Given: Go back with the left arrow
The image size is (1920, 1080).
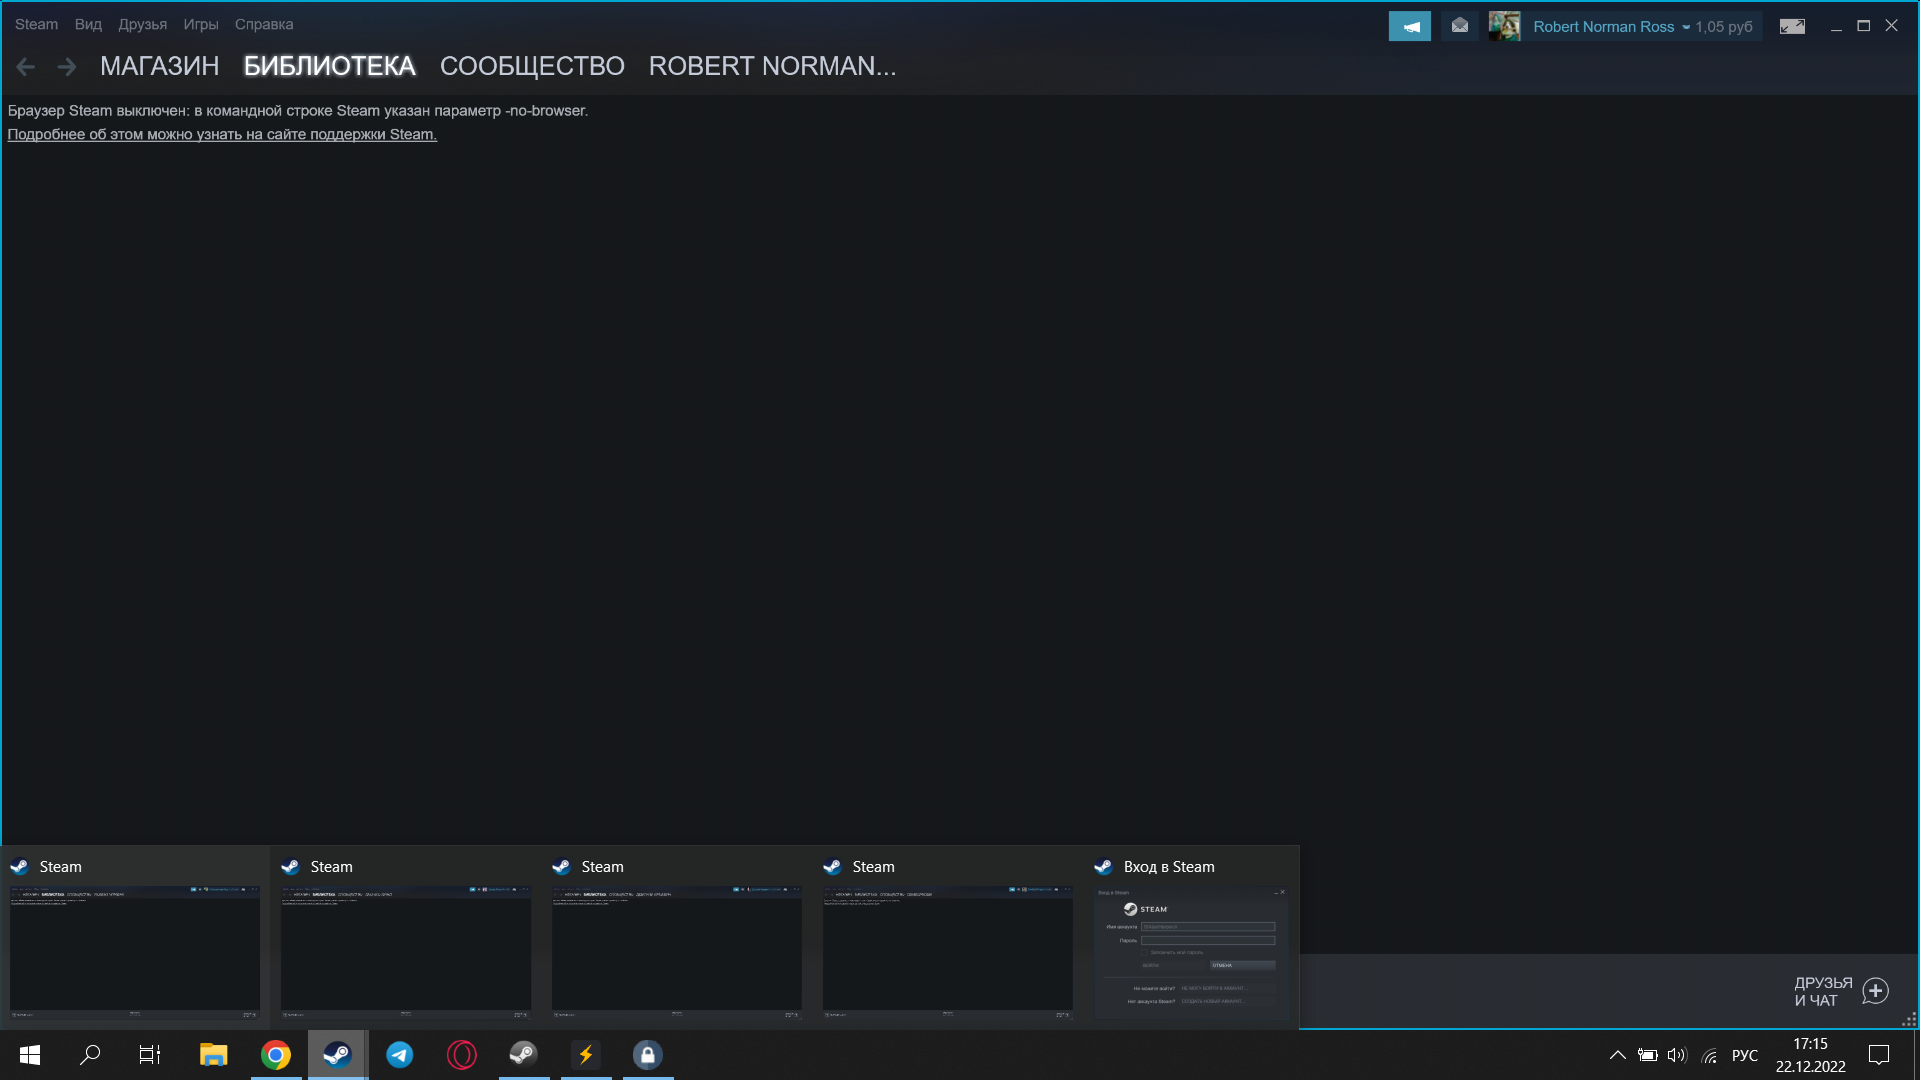Looking at the screenshot, I should coord(26,67).
